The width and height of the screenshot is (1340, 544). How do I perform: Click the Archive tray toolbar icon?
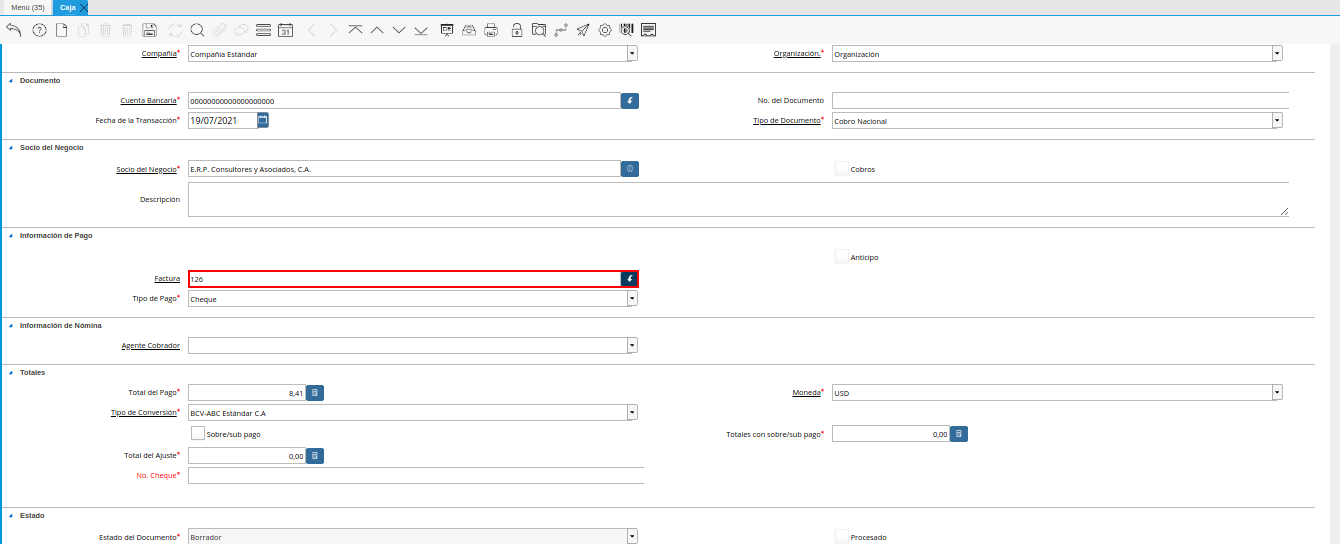pyautogui.click(x=469, y=30)
